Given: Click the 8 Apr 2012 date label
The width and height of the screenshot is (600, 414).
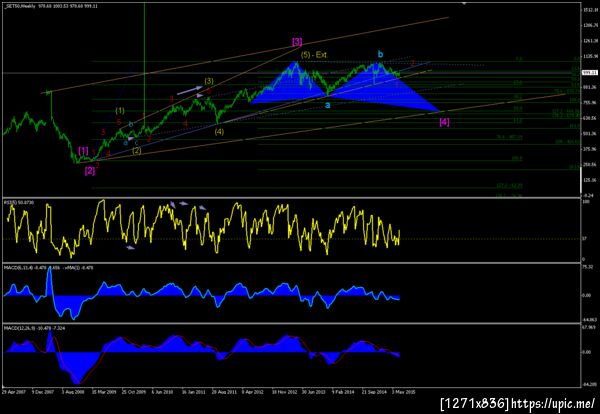Looking at the screenshot, I should click(253, 391).
